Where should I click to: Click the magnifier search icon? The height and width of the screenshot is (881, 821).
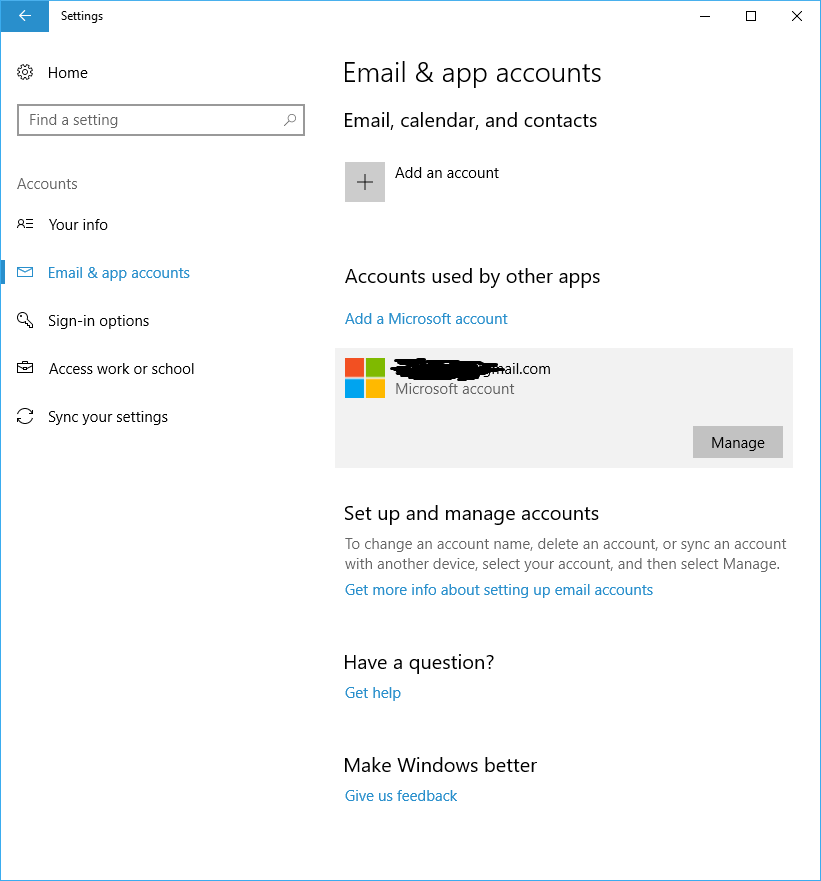tap(289, 120)
